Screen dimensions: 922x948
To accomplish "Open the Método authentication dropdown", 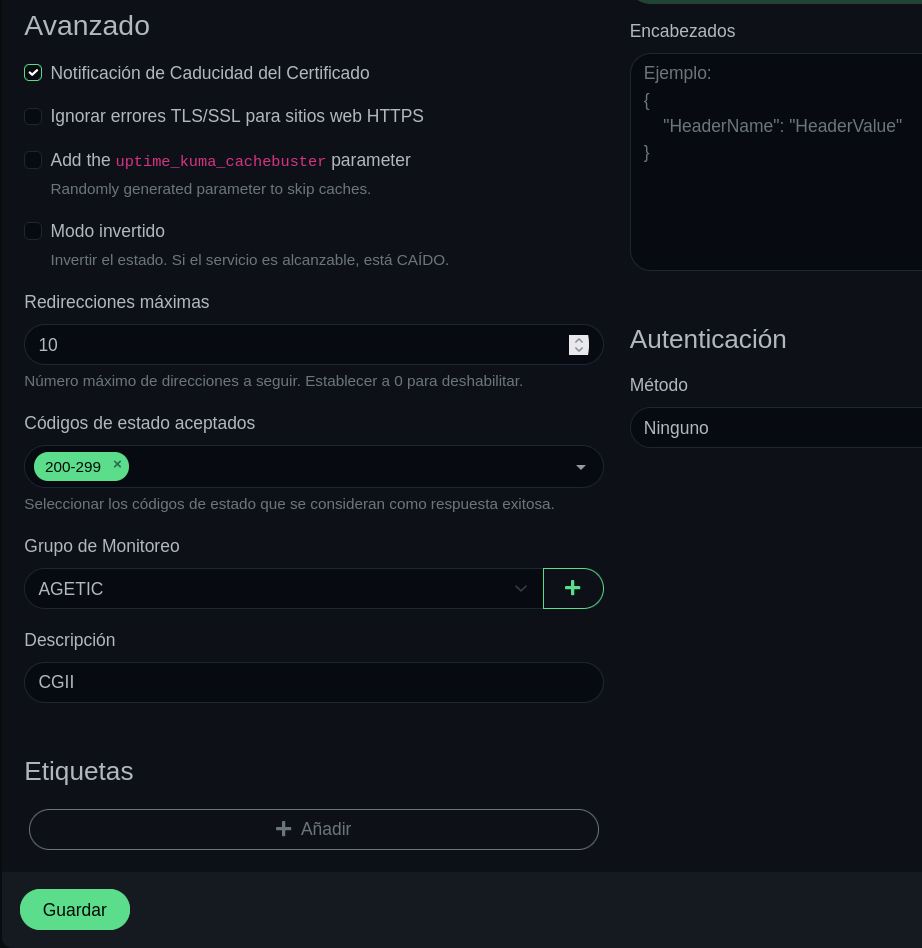I will coord(776,428).
